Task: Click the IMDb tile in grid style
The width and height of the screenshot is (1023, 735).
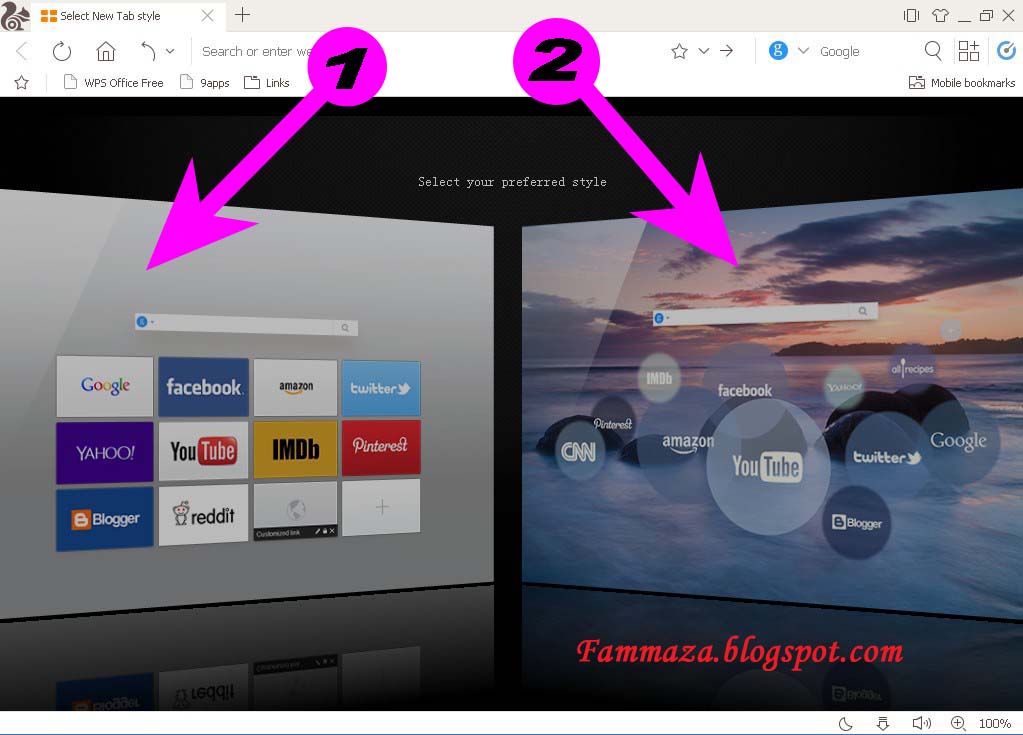Action: 296,449
